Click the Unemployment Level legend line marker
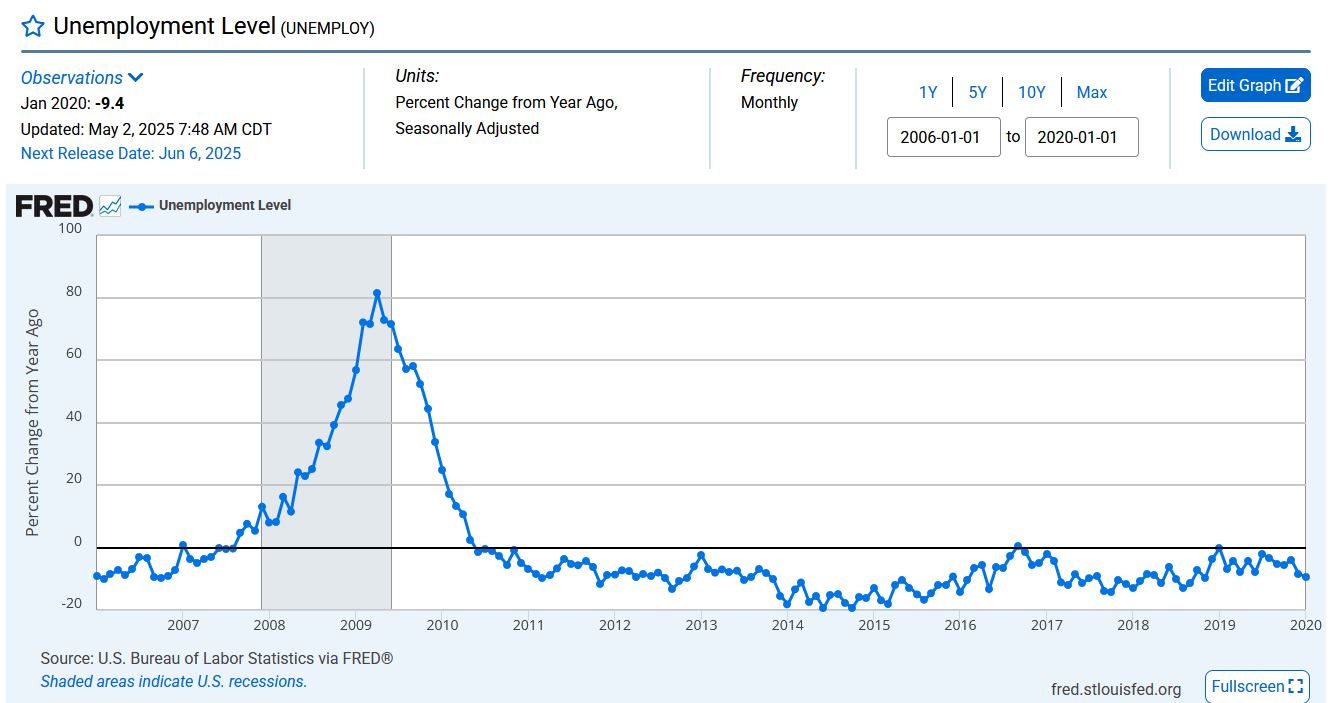The width and height of the screenshot is (1336, 703). click(141, 206)
